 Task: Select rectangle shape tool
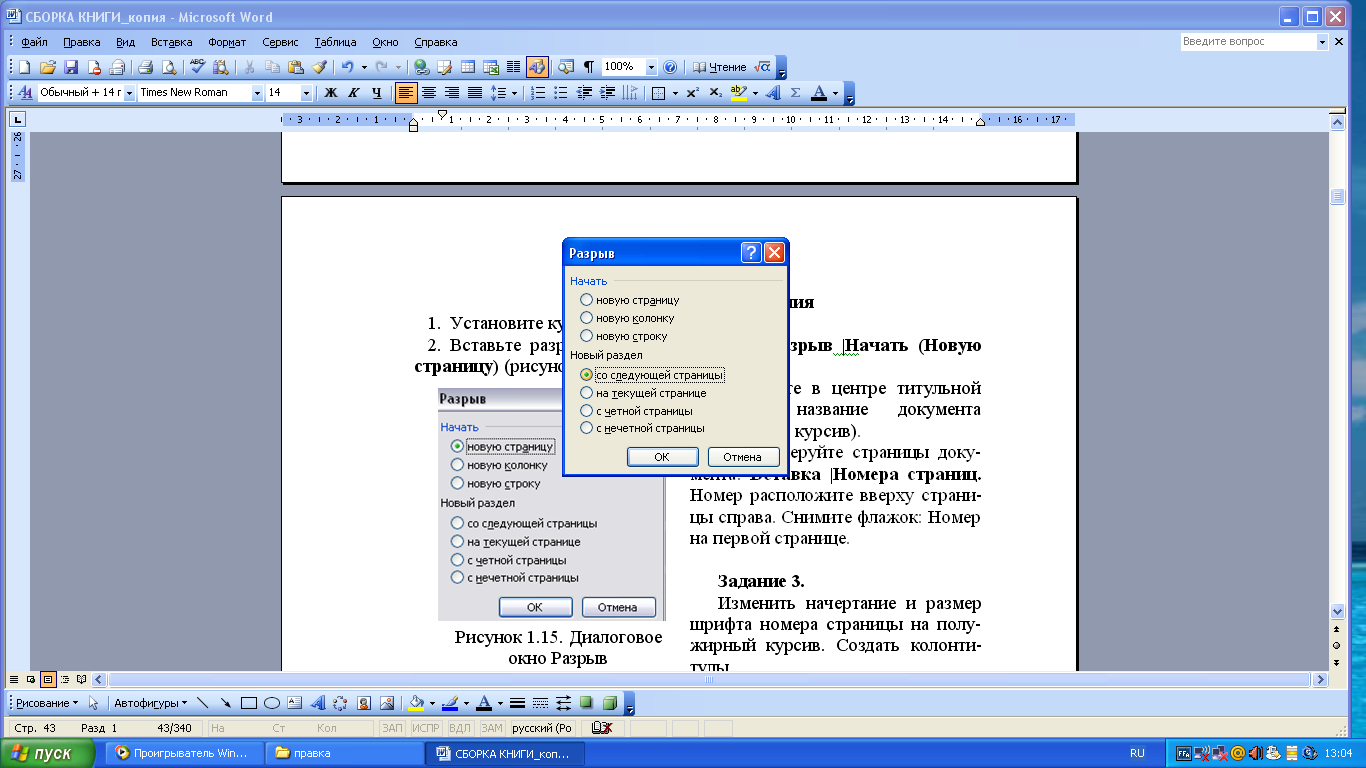(250, 703)
